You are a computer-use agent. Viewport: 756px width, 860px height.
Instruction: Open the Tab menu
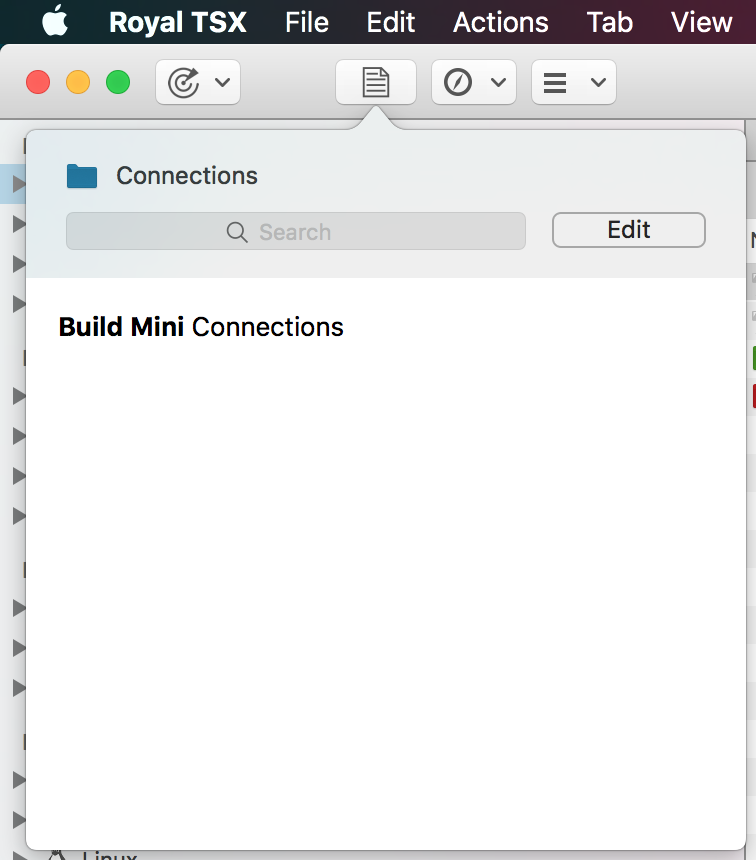609,22
